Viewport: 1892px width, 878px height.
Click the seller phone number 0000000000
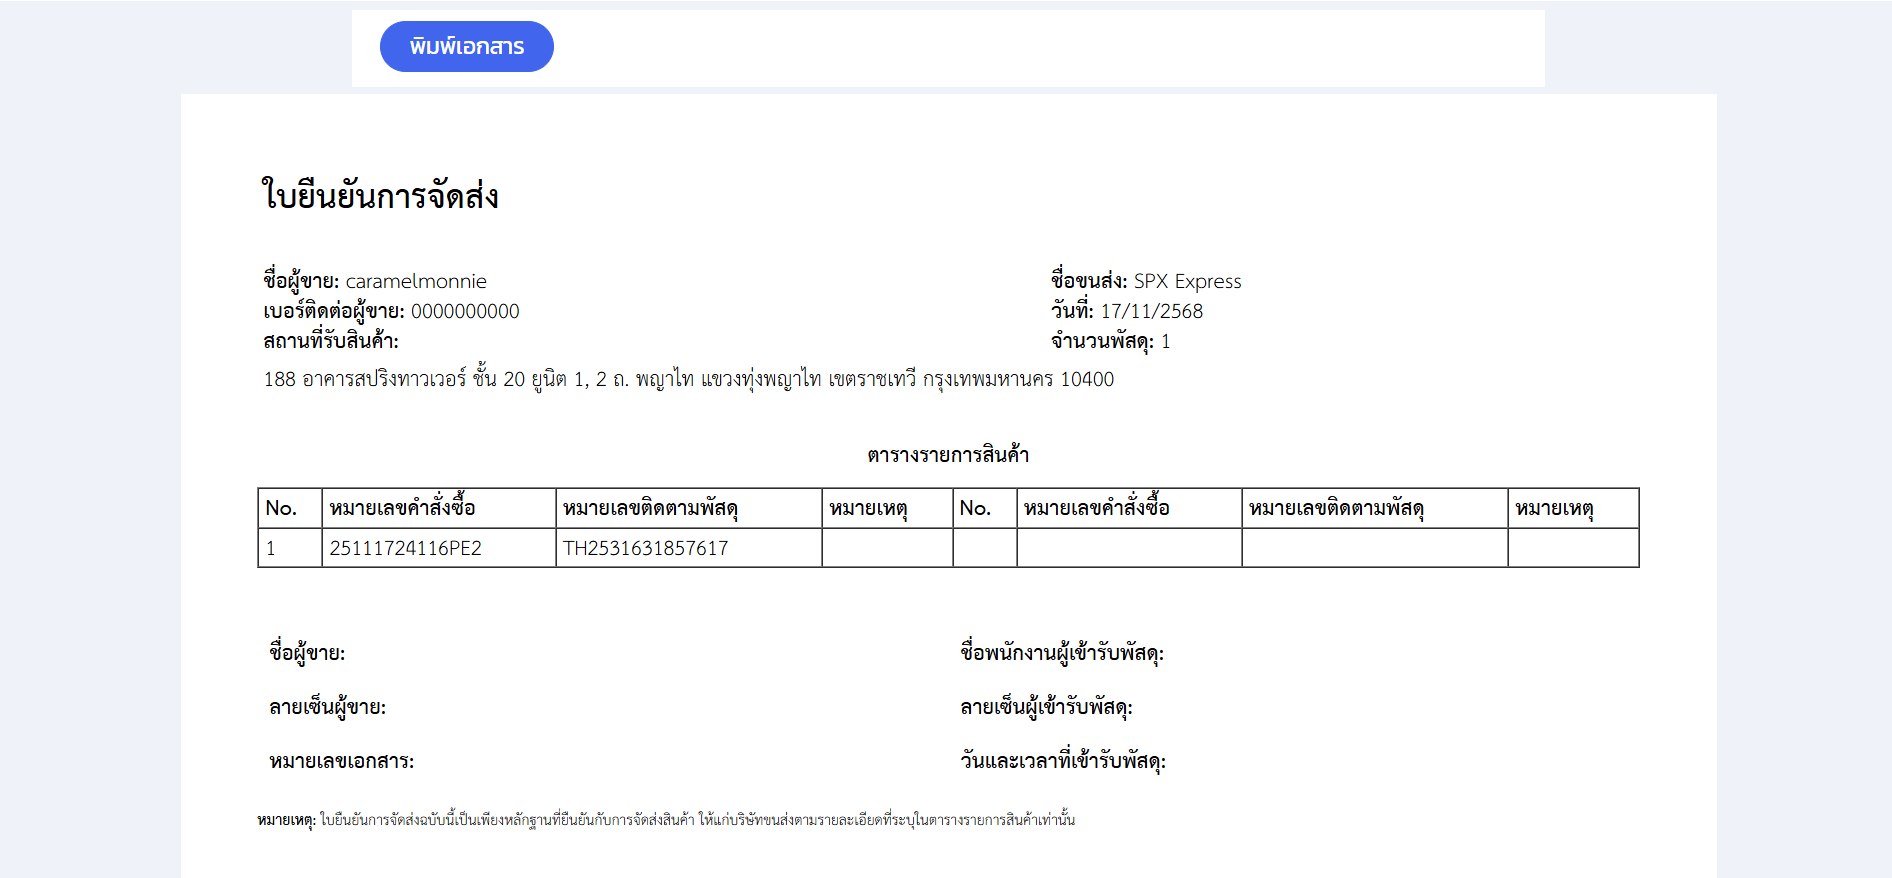point(465,312)
